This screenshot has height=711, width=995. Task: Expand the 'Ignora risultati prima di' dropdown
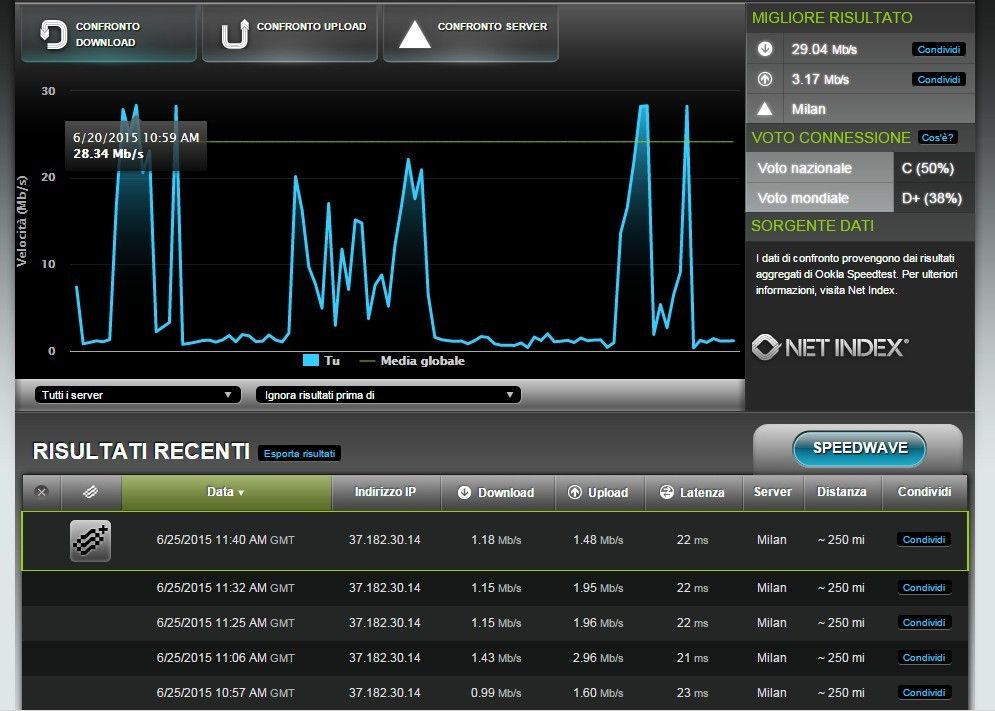pos(388,395)
